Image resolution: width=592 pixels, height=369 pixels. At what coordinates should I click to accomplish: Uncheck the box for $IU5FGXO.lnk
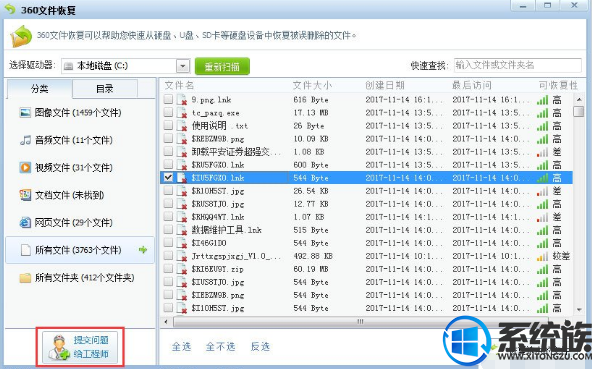pyautogui.click(x=168, y=177)
